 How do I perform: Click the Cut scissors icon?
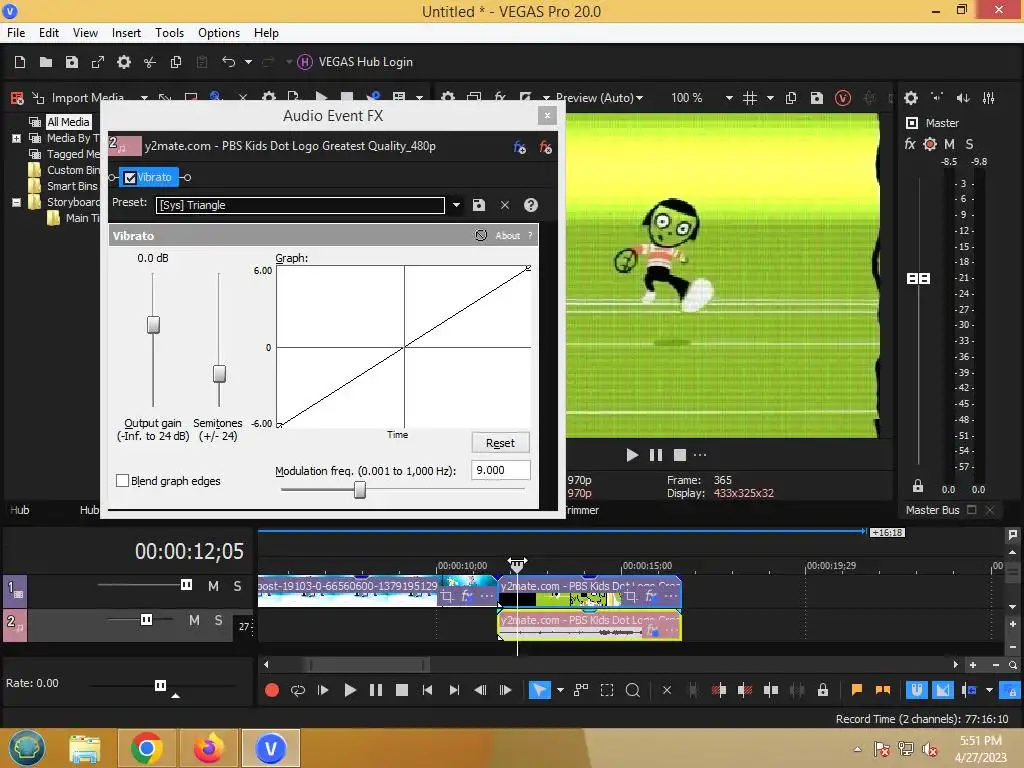pos(150,62)
